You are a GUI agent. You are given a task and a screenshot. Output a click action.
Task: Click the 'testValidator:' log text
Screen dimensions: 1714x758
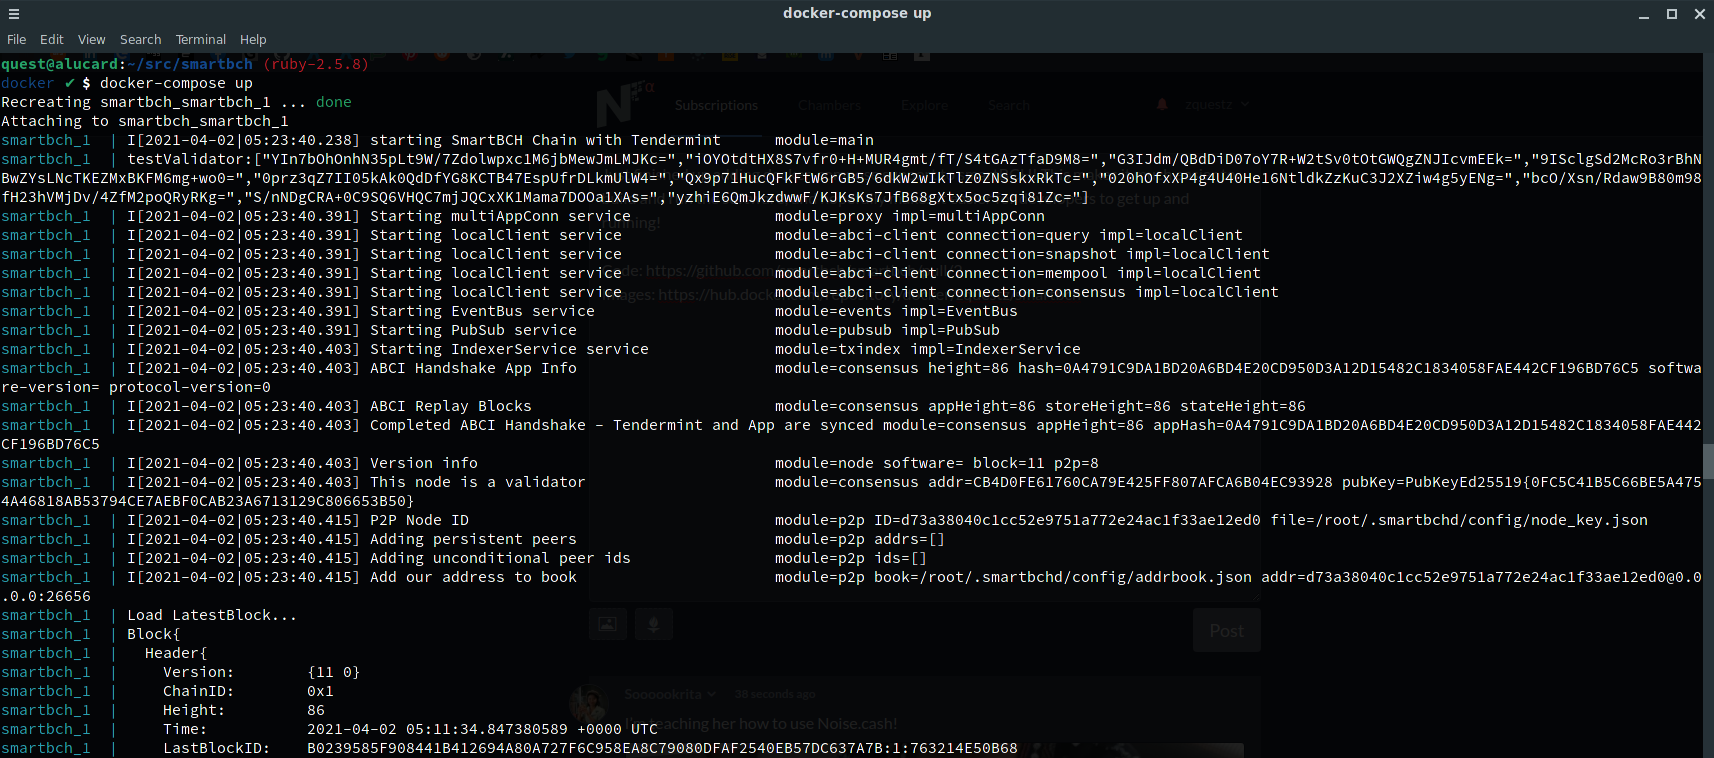[x=190, y=159]
